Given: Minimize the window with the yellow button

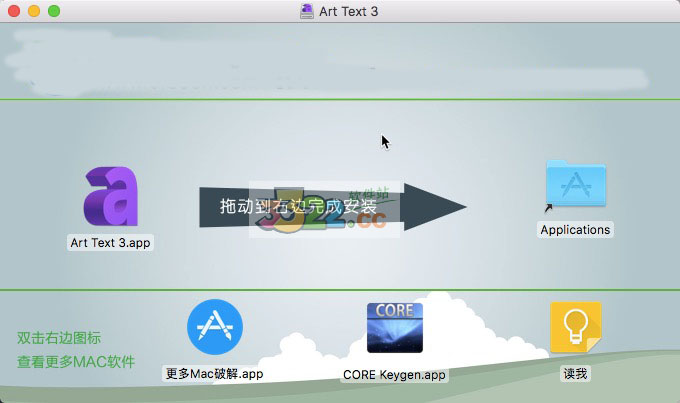Looking at the screenshot, I should click(34, 11).
